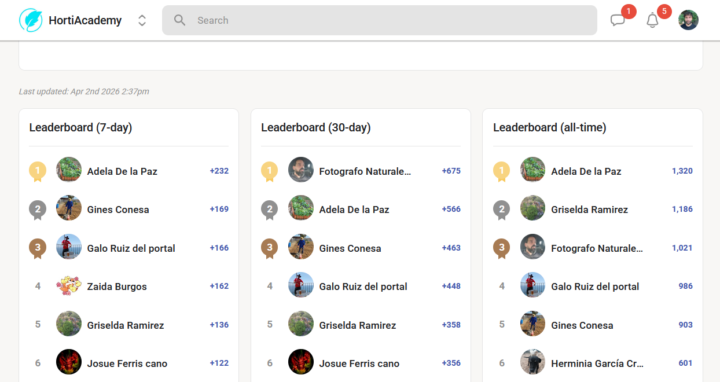
Task: Open Galo Ruiz del portal in 7-day leaderboard
Action: tap(131, 248)
